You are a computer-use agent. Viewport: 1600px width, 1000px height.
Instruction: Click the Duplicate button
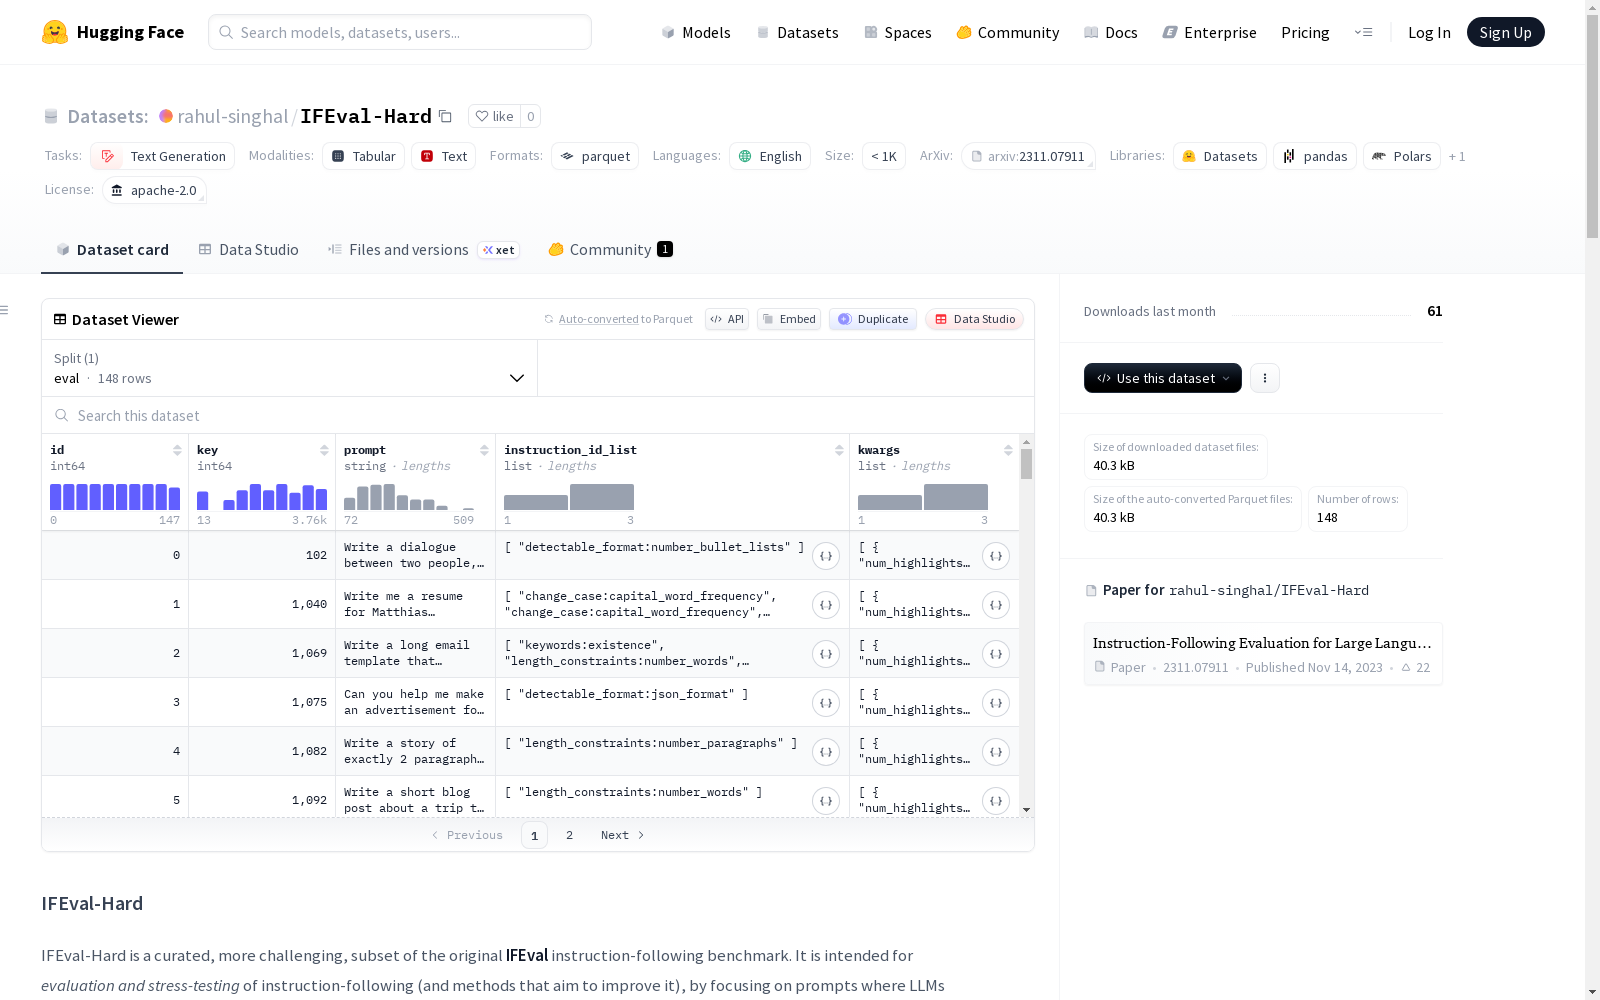[873, 319]
